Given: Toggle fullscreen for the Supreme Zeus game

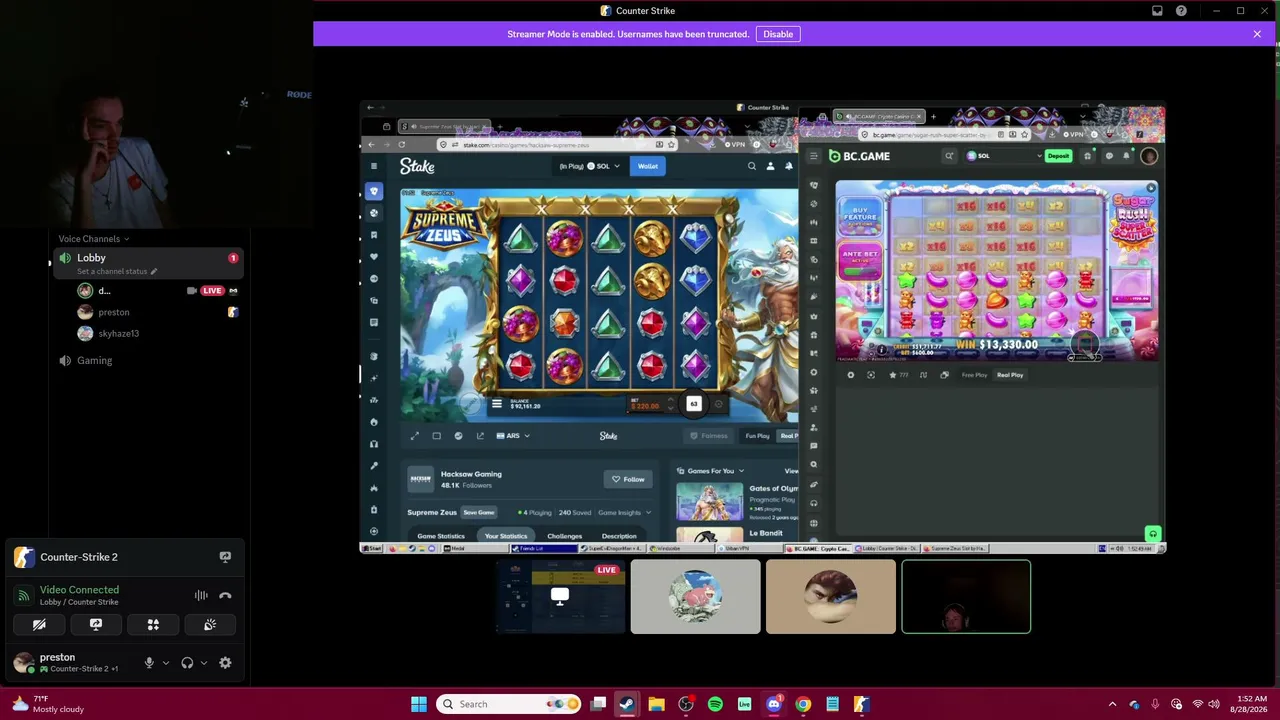Looking at the screenshot, I should pyautogui.click(x=415, y=436).
